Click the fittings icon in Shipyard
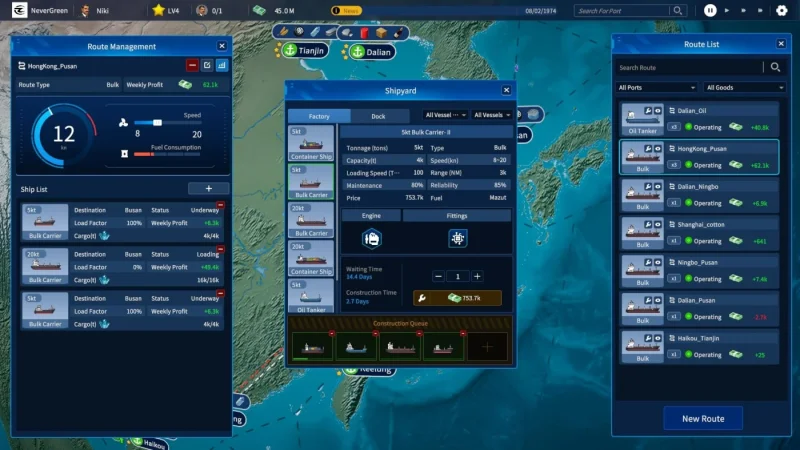 pos(458,238)
